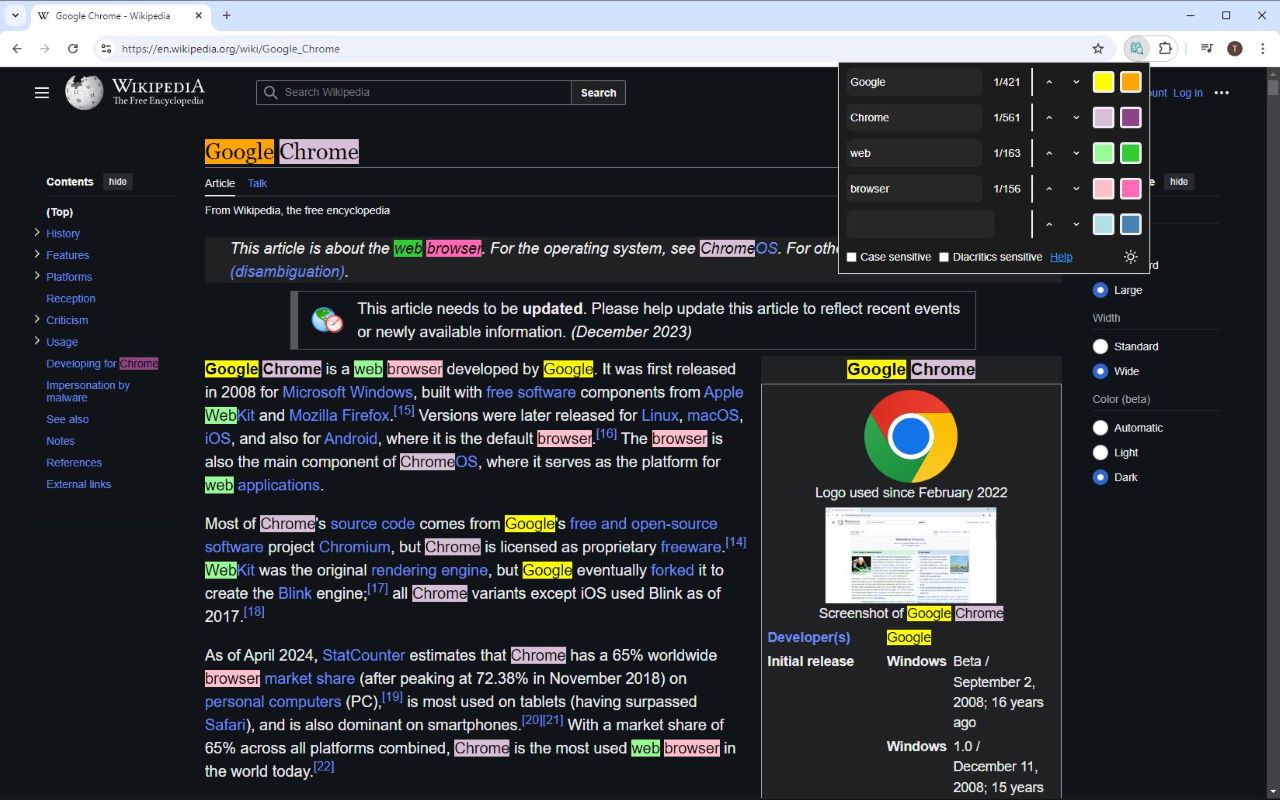Enable the Diacritics sensitive checkbox

point(943,257)
